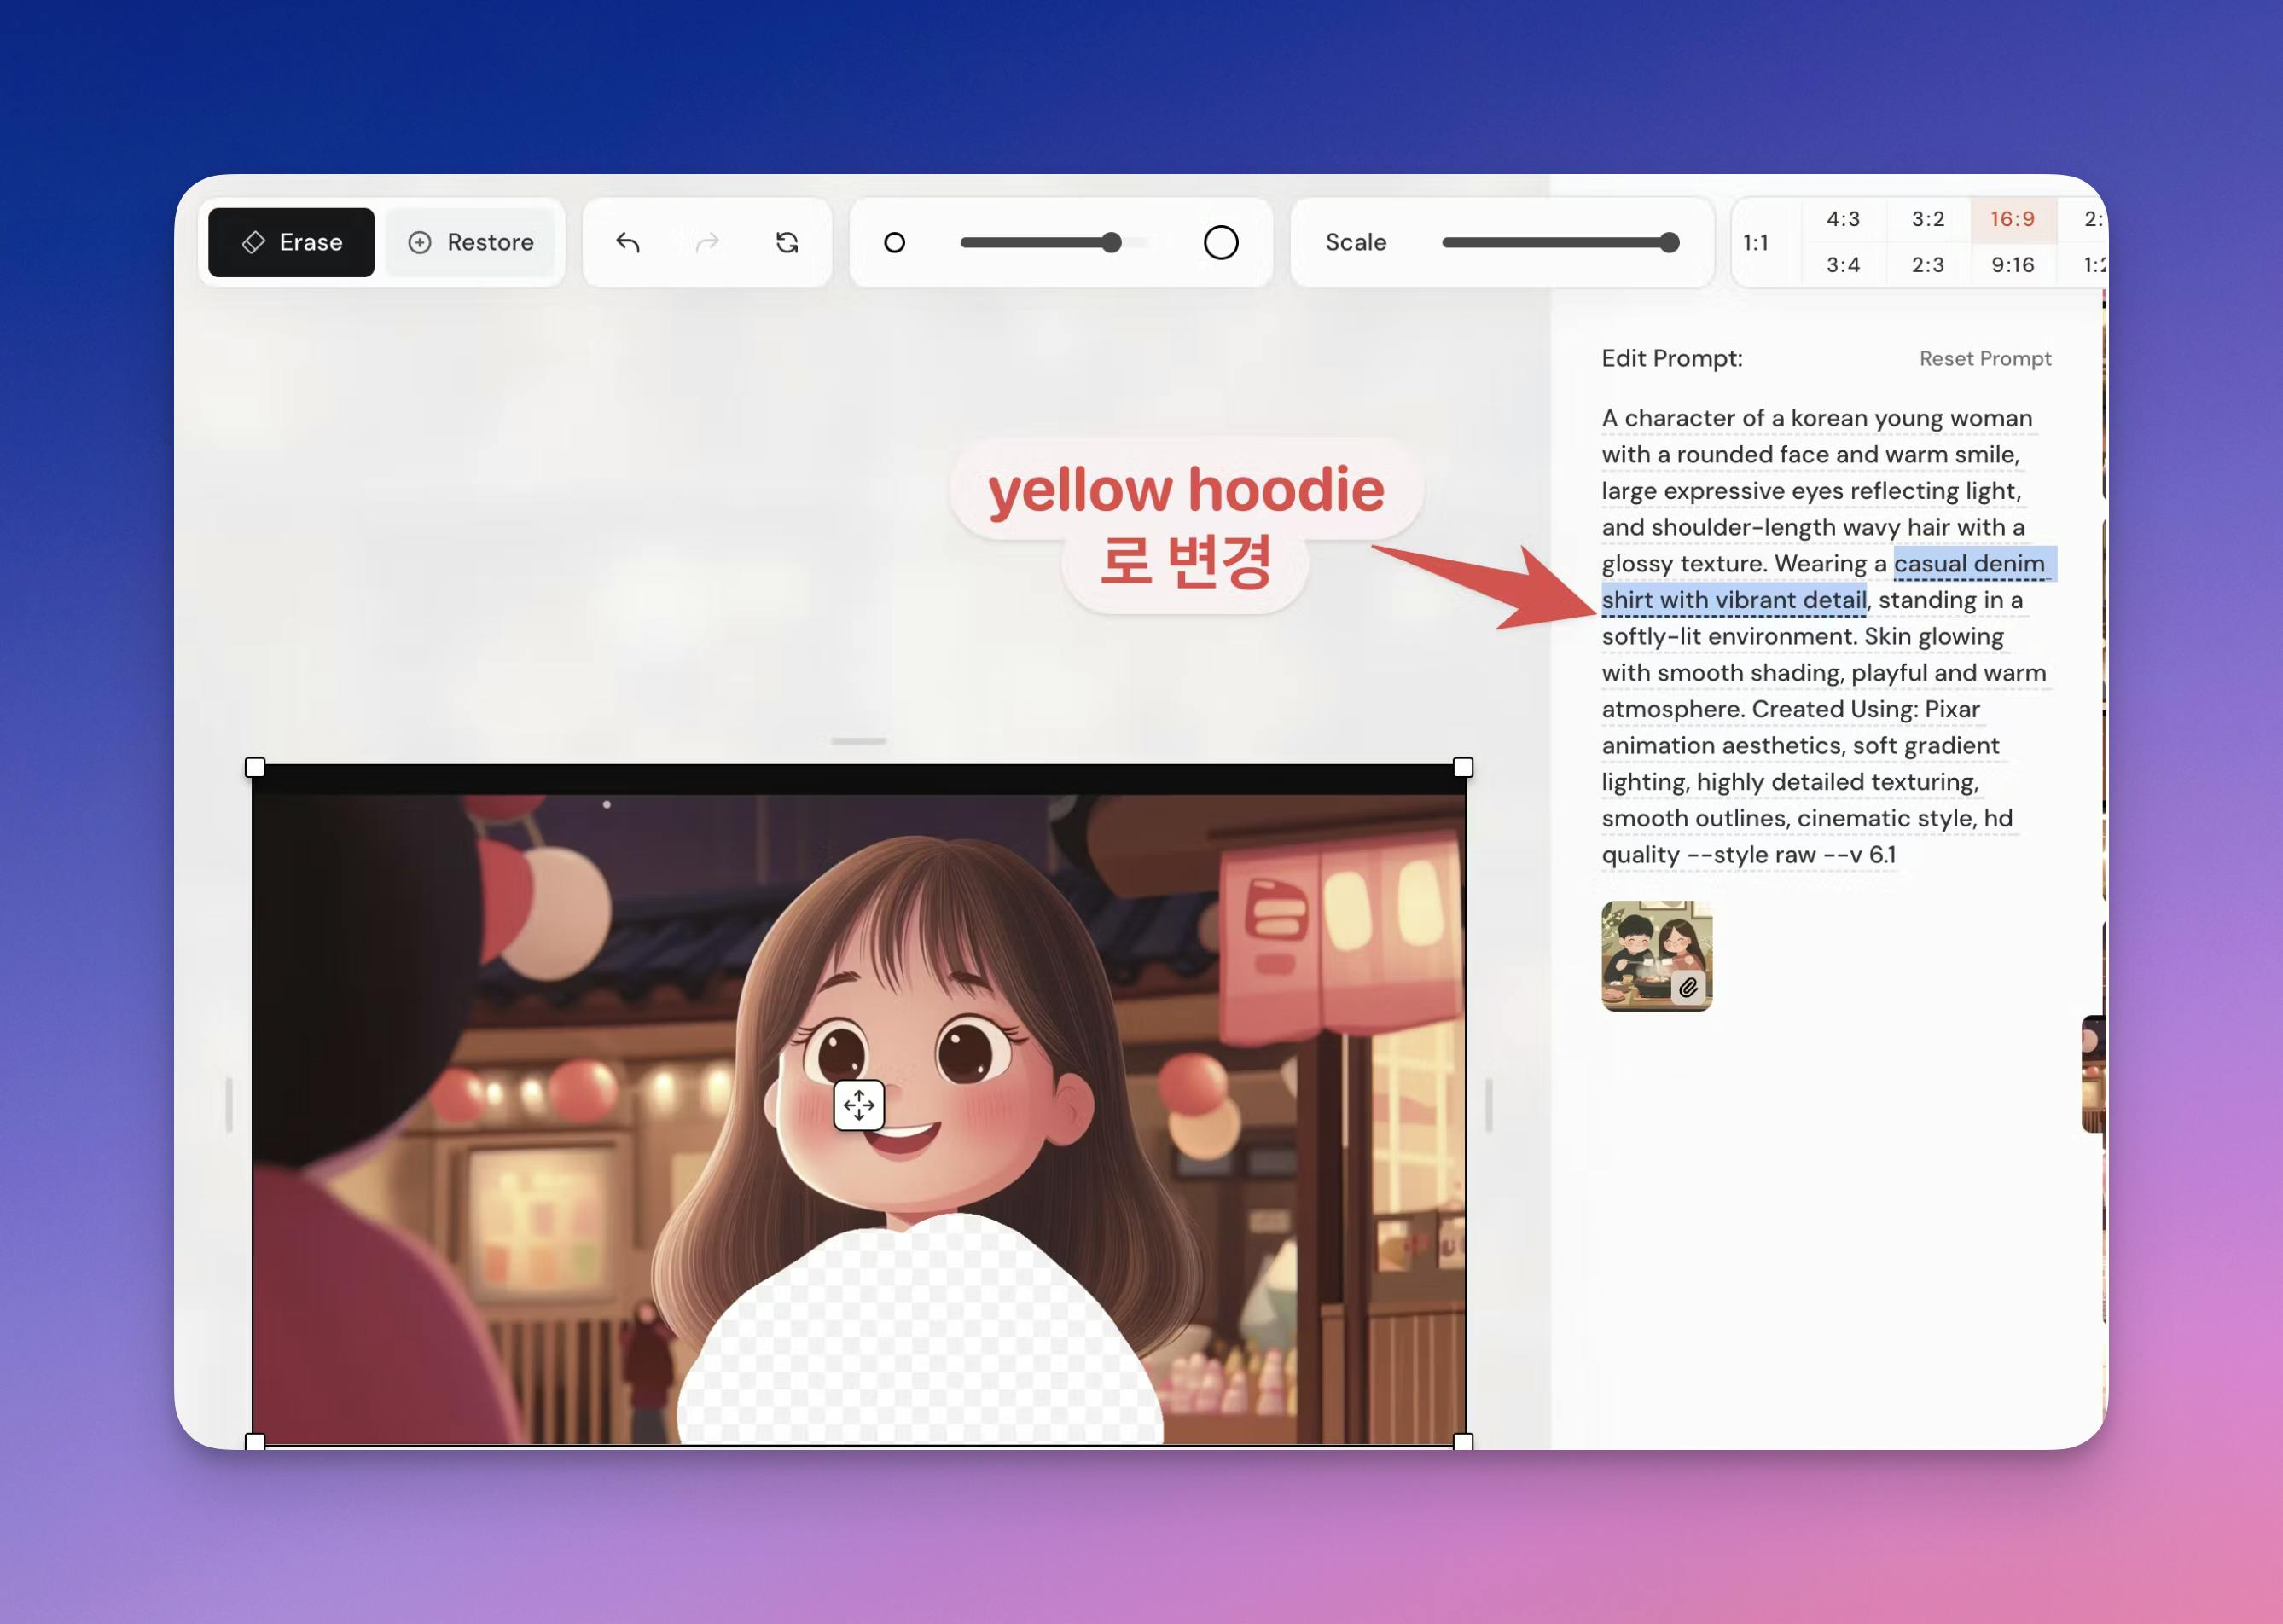The height and width of the screenshot is (1624, 2283).
Task: Switch to Restore mode
Action: (471, 242)
